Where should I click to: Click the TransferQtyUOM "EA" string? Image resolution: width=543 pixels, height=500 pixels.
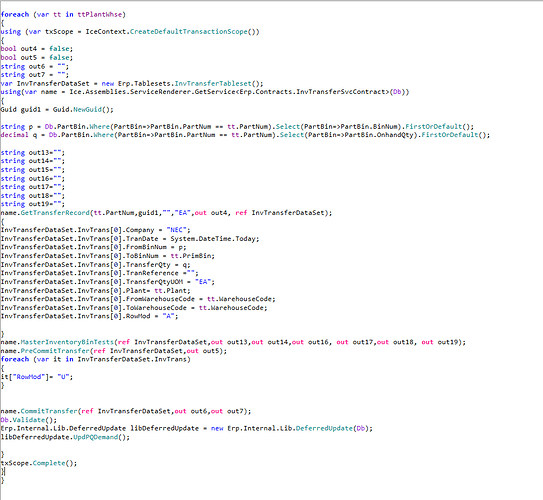[203, 282]
